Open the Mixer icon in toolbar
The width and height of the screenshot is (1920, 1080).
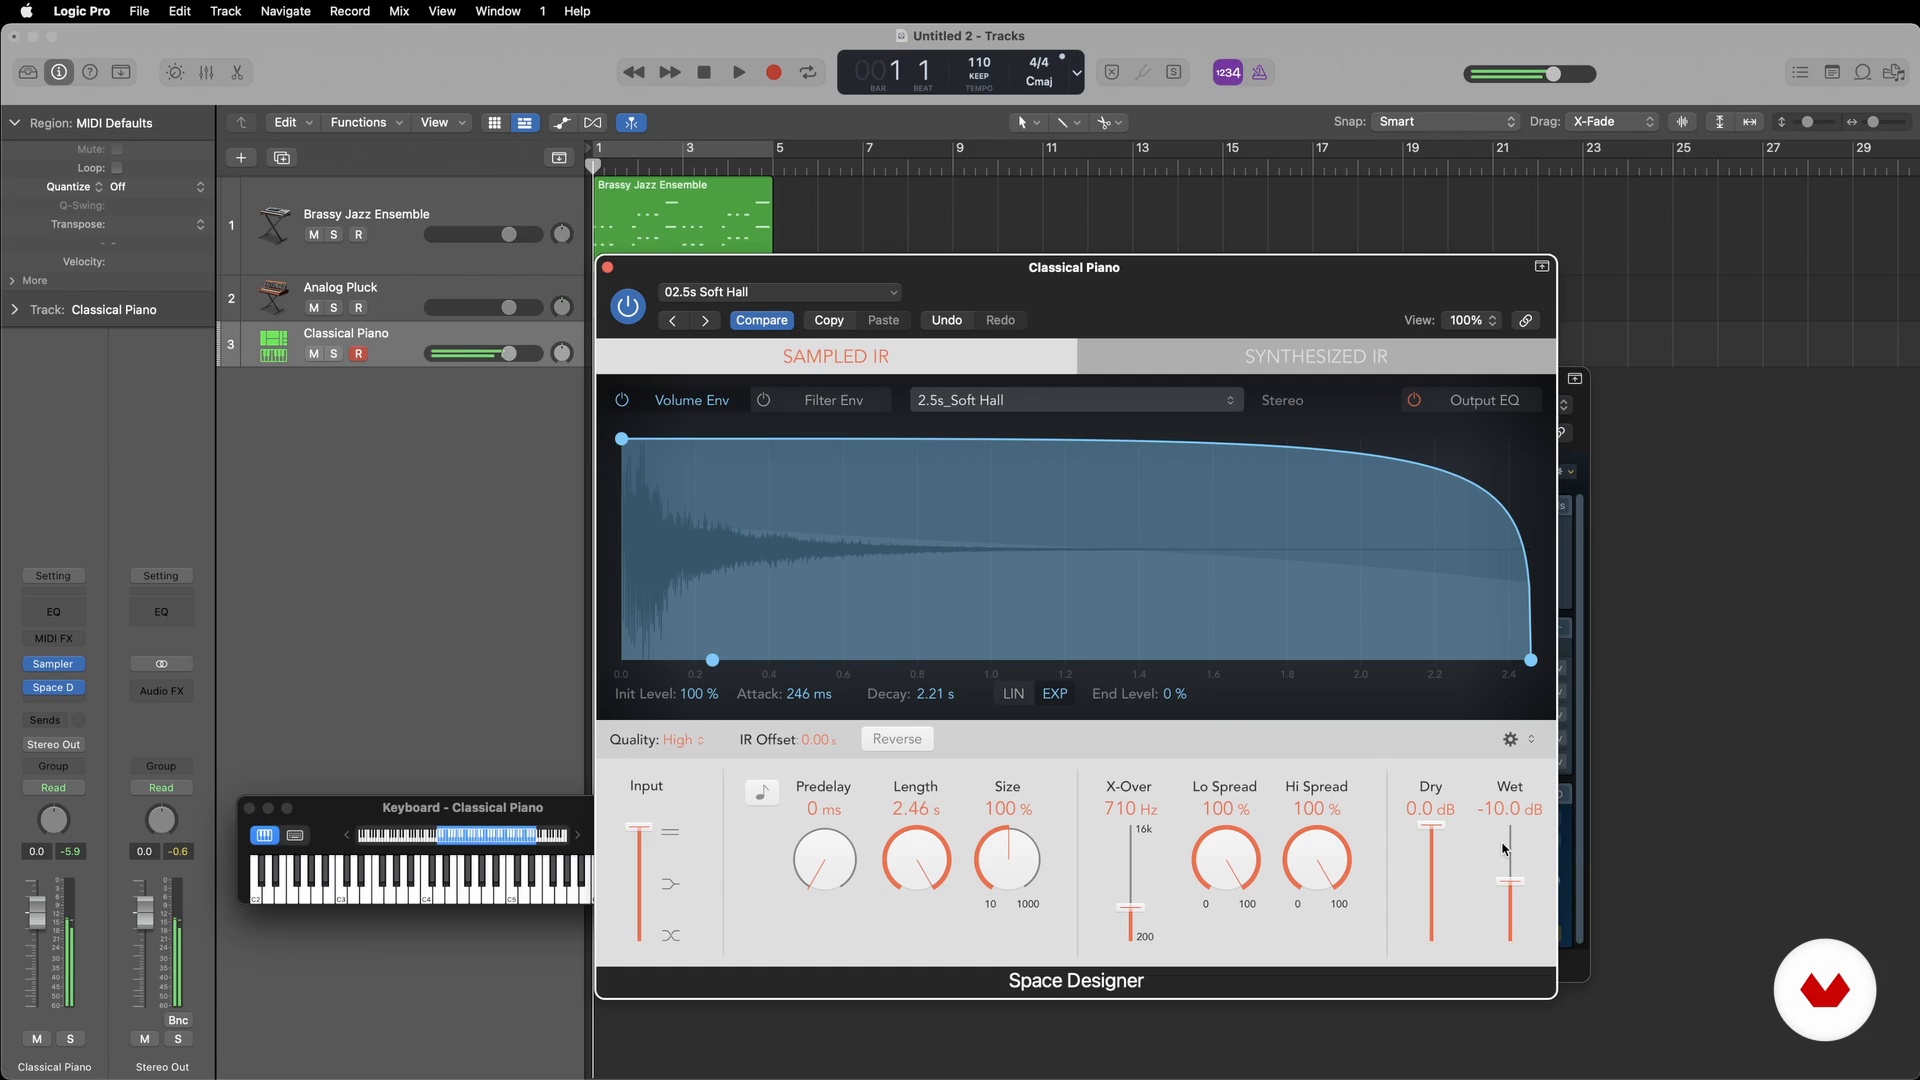coord(206,72)
